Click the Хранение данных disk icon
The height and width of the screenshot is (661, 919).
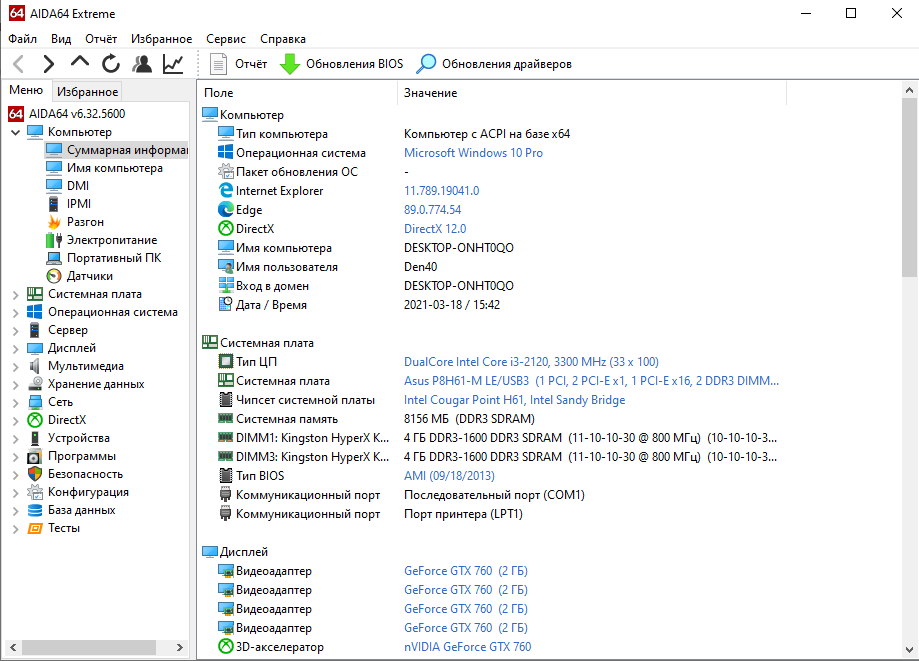[x=35, y=384]
